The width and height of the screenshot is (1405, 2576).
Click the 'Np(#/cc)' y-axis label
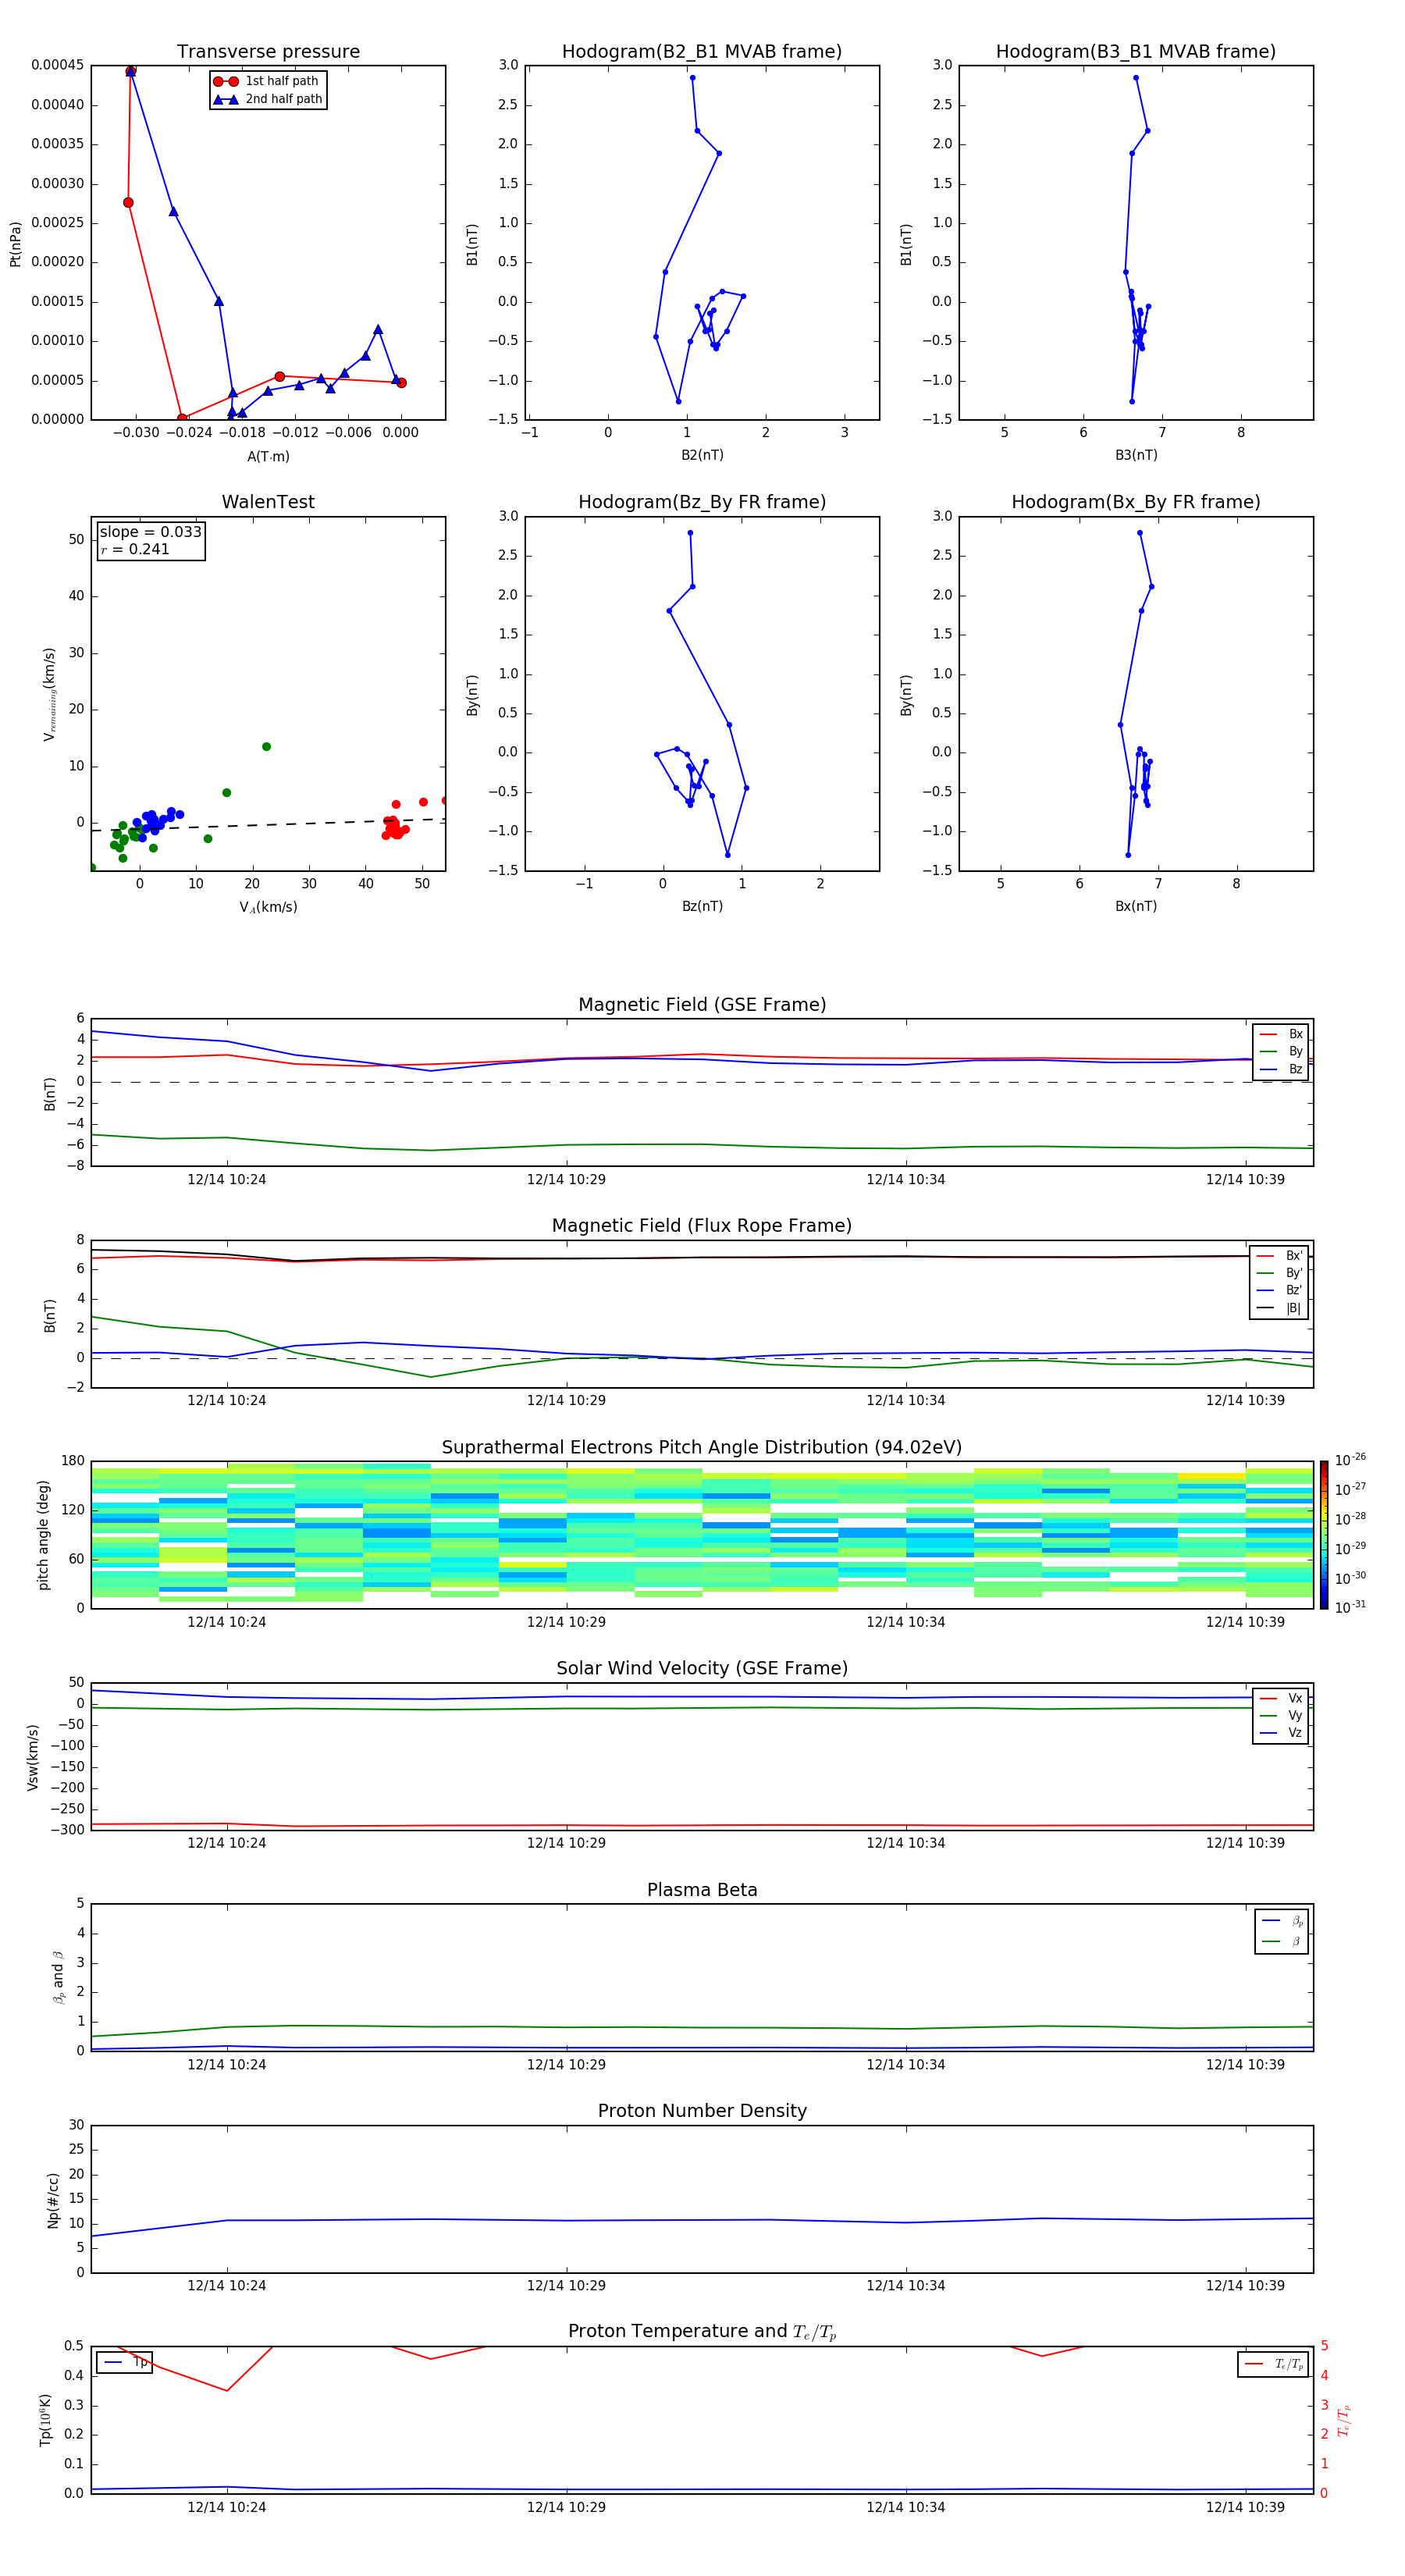[53, 2200]
